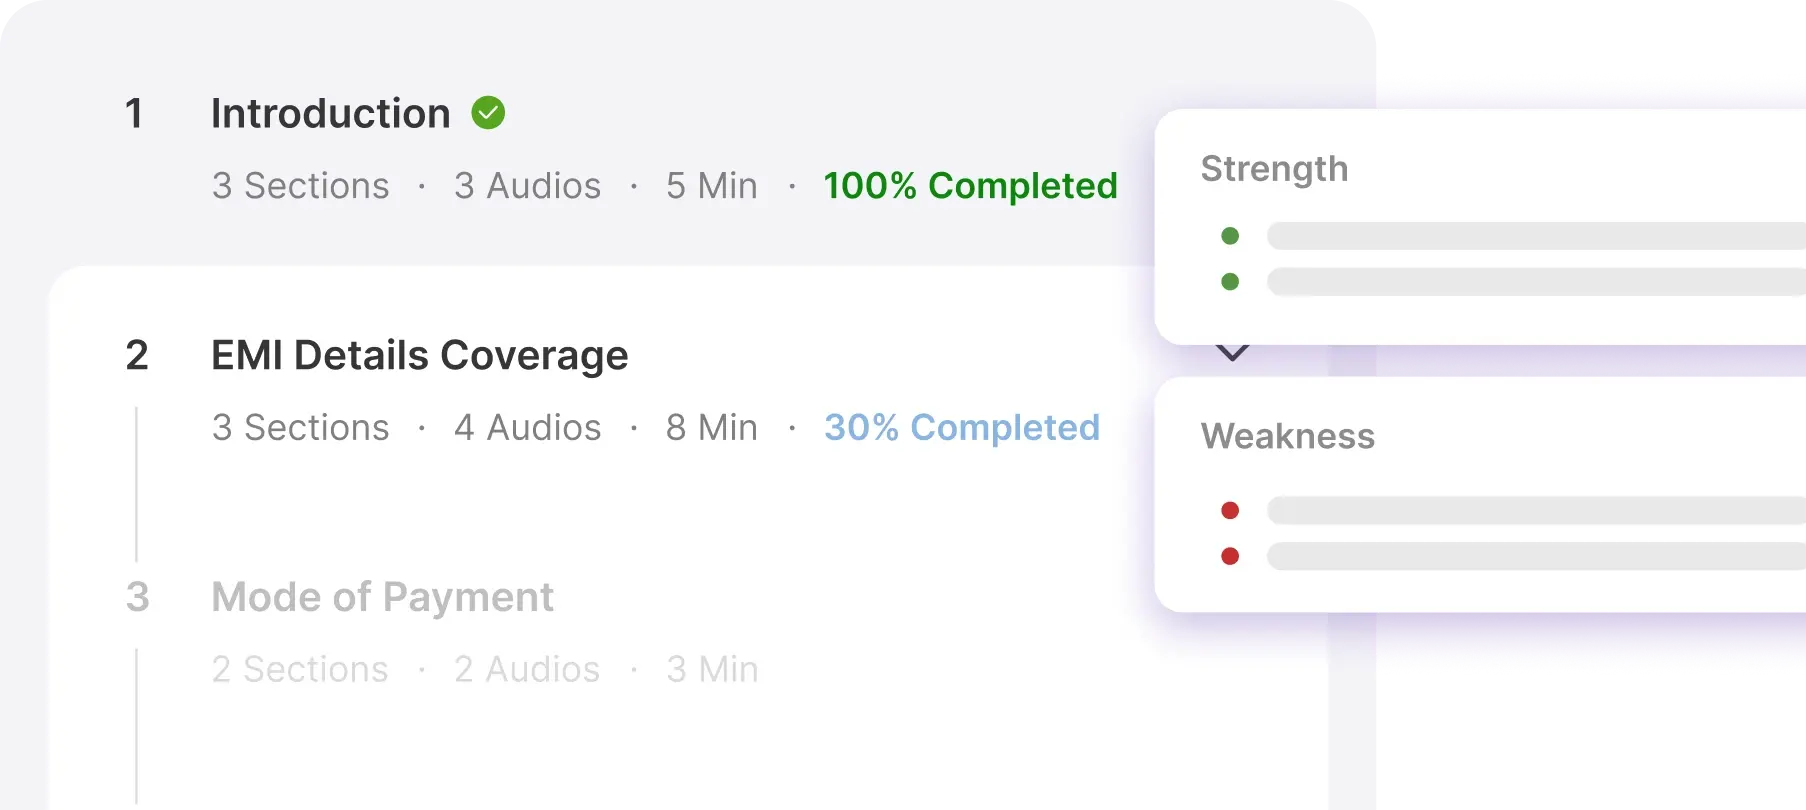
Task: Click step number 1 in the list
Action: pos(134,113)
